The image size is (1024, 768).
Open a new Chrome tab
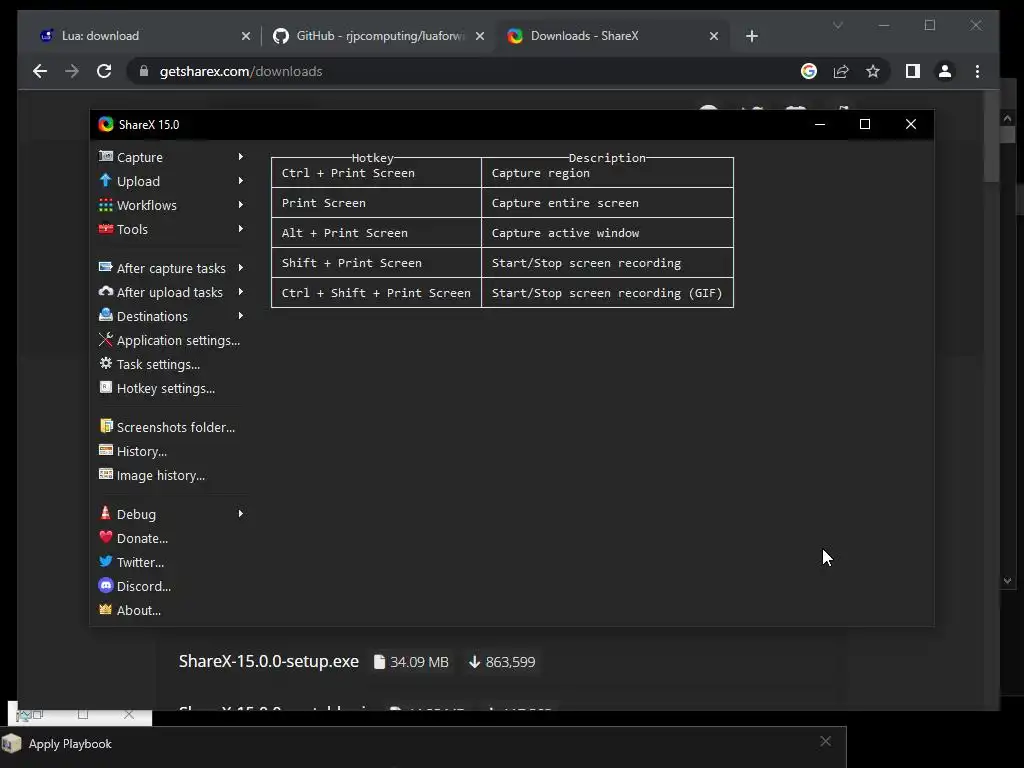[752, 36]
